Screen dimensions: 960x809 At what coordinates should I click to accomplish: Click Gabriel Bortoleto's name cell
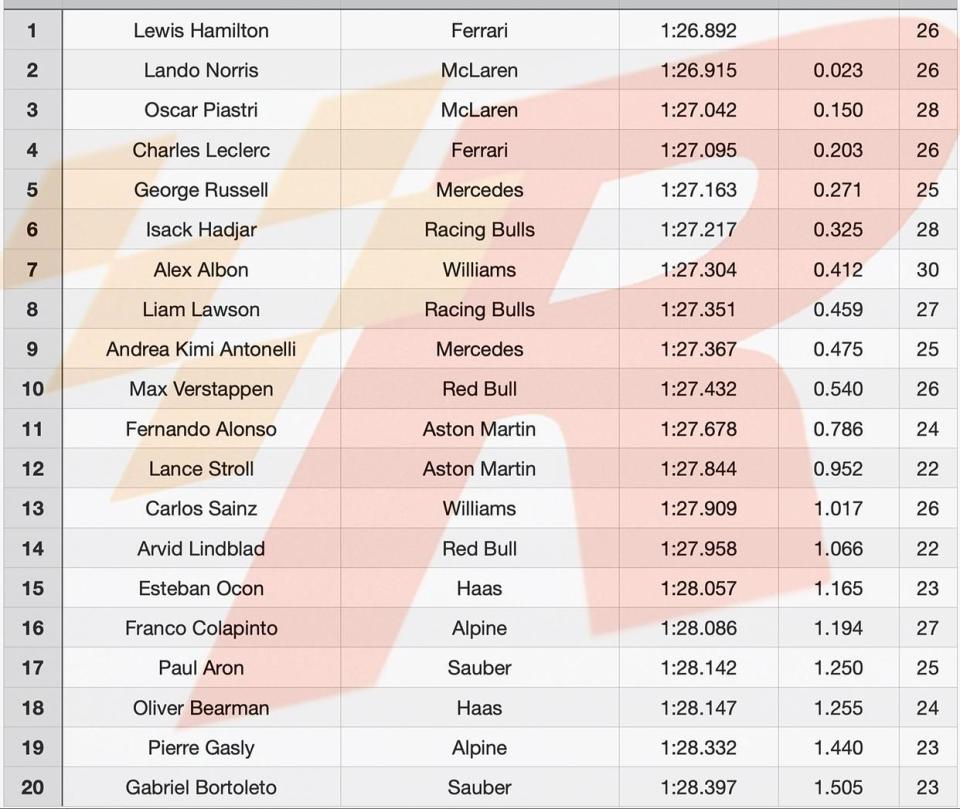[201, 787]
